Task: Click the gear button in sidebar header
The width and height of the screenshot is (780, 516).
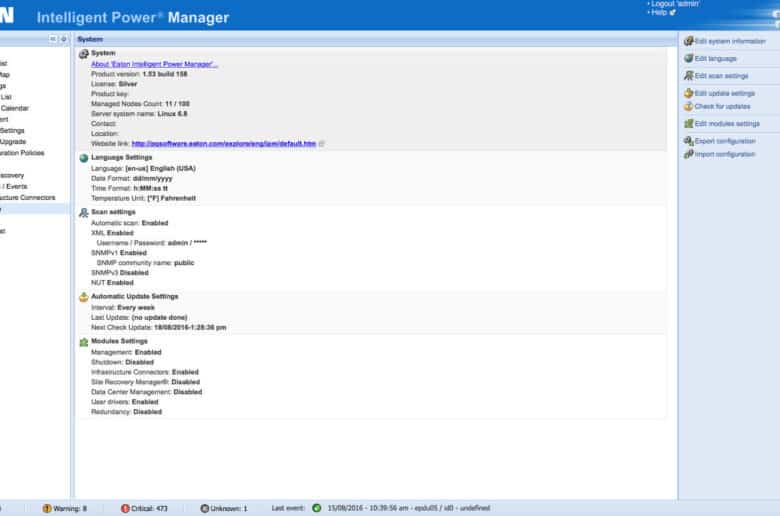Action: (64, 39)
